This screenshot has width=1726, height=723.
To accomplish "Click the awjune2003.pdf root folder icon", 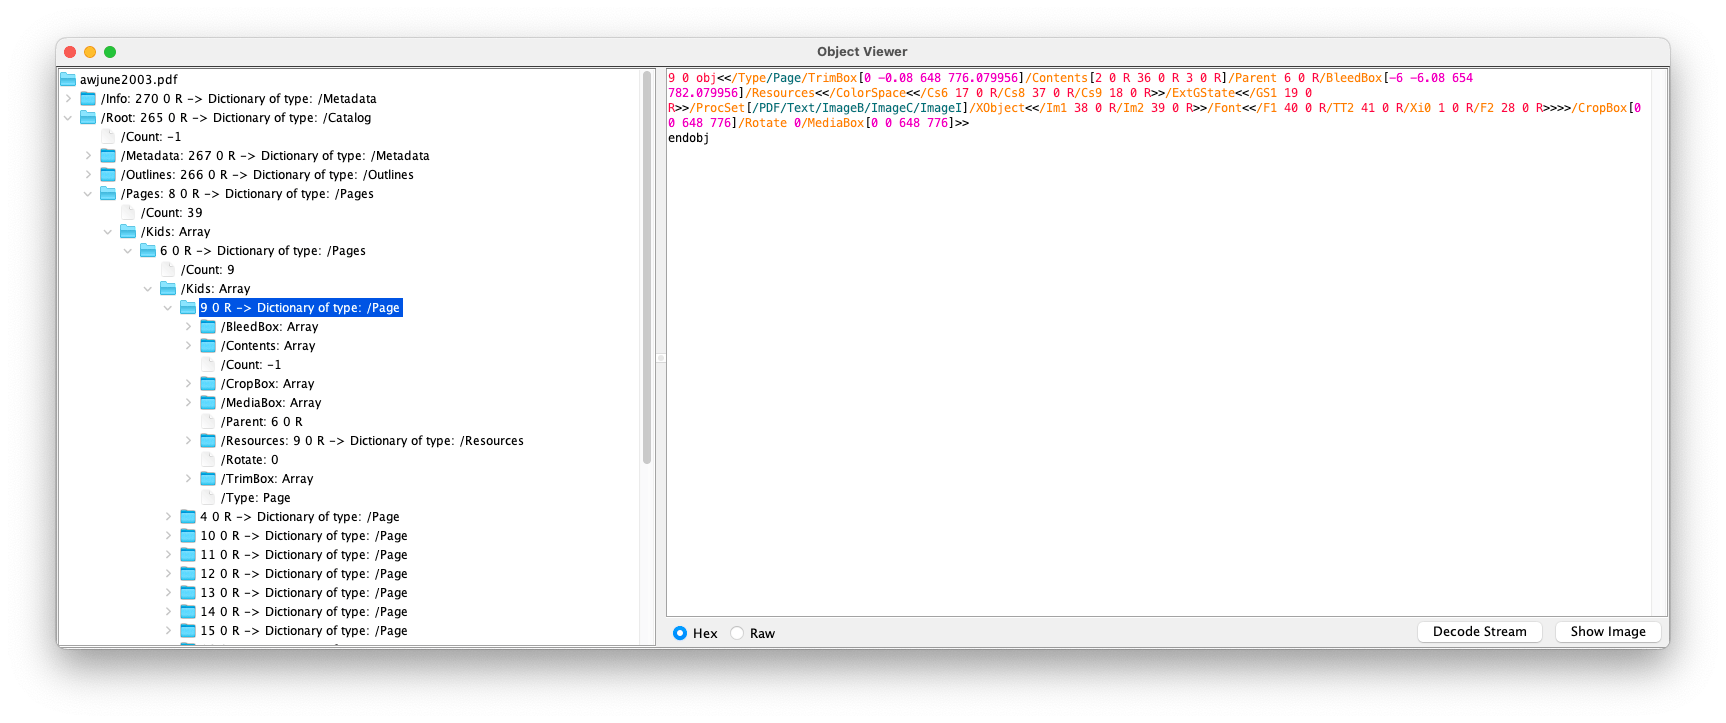I will click(68, 80).
